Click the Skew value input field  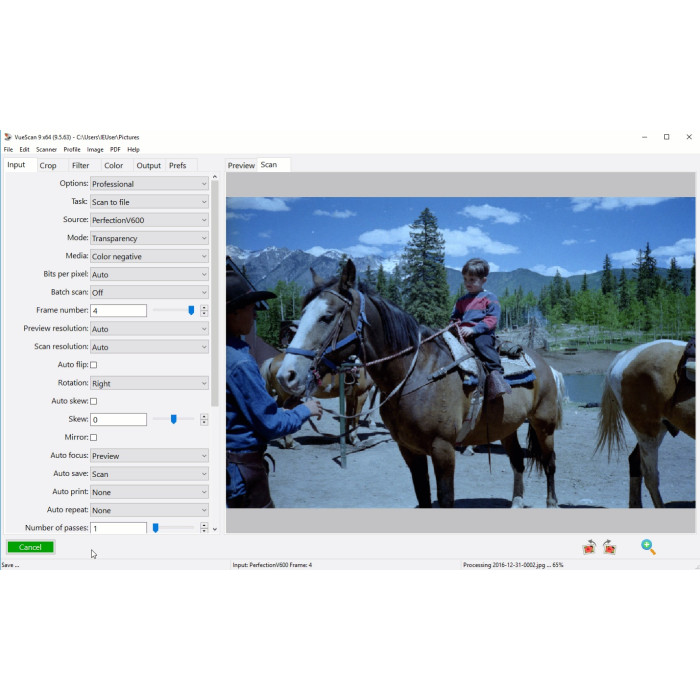(x=119, y=419)
